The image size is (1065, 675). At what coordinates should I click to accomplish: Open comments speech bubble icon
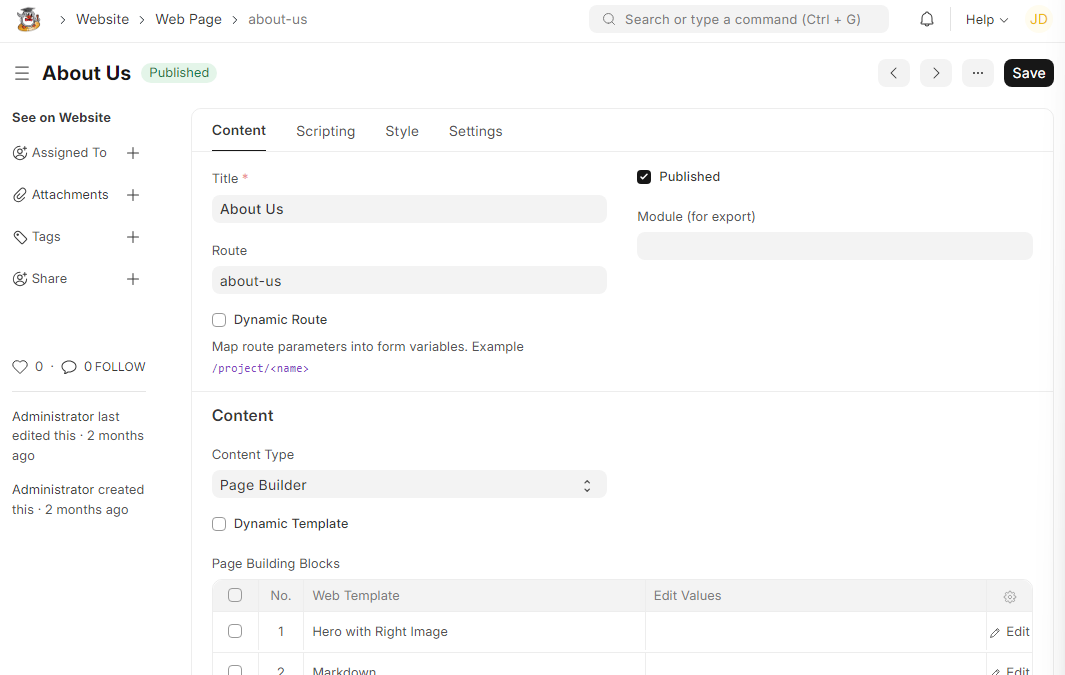coord(69,367)
